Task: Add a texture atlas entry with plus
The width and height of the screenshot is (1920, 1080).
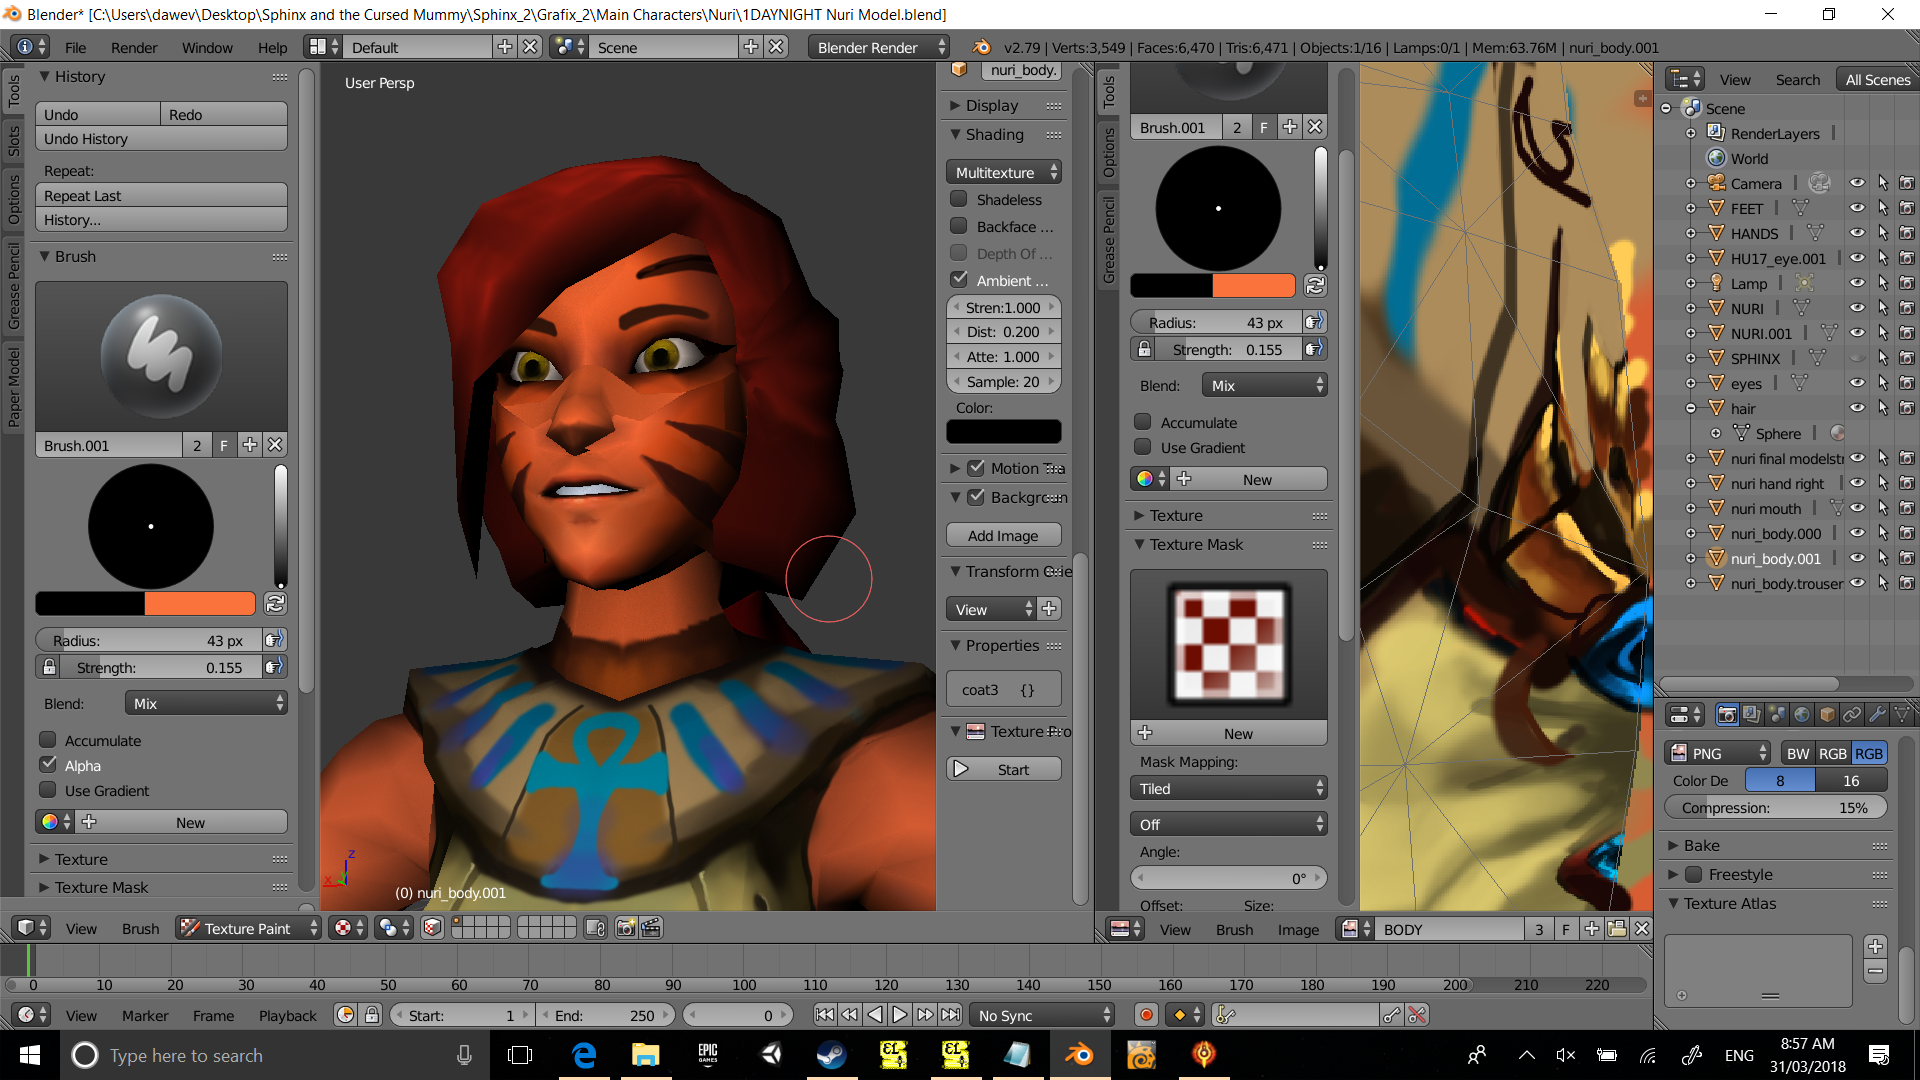Action: pyautogui.click(x=1876, y=946)
